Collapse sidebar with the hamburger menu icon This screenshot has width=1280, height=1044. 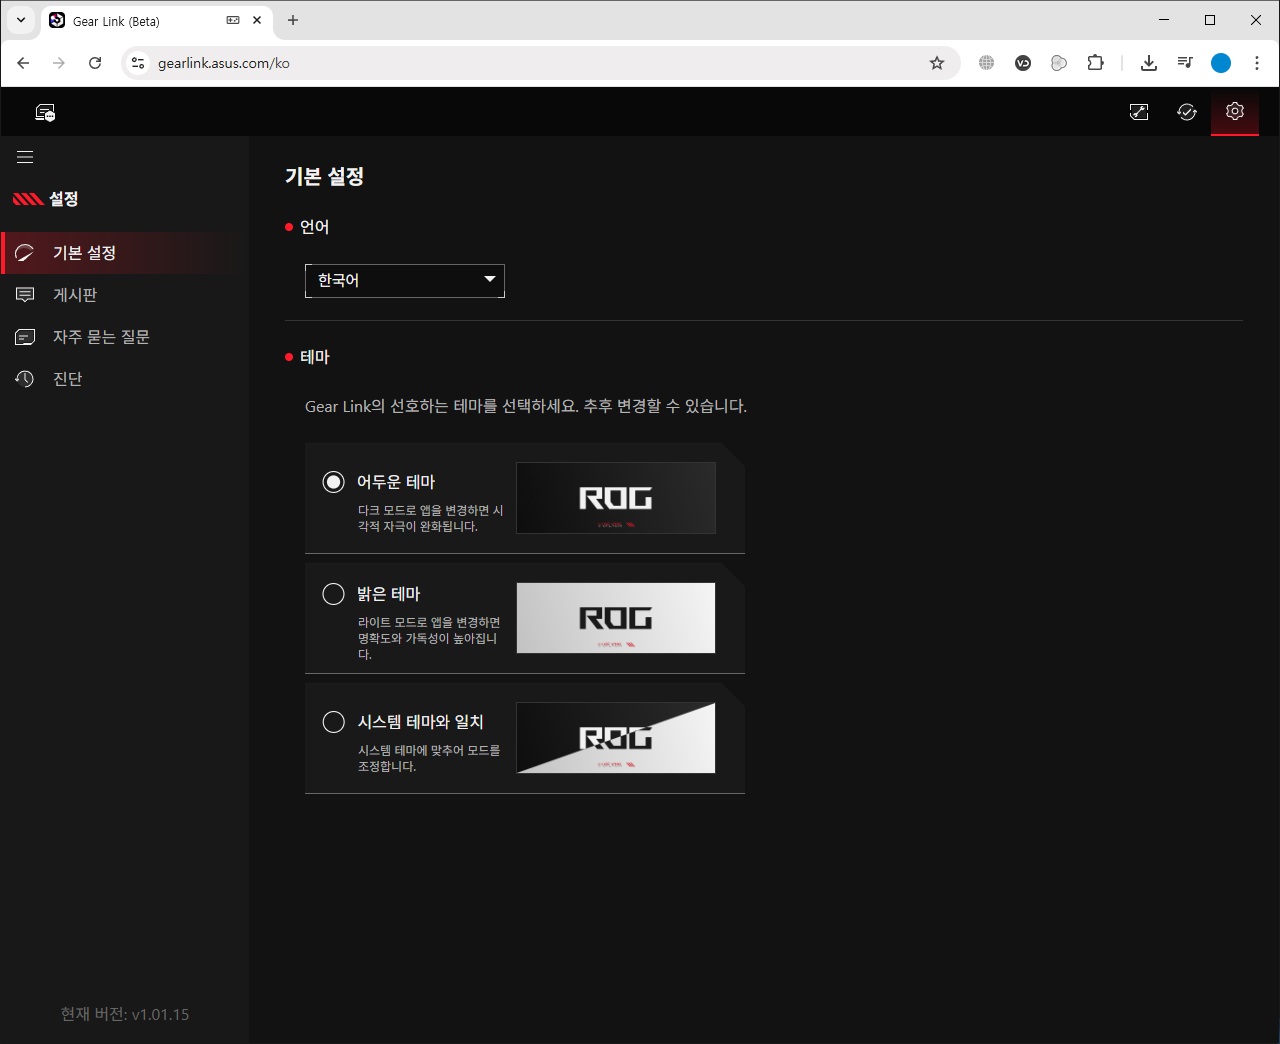25,157
